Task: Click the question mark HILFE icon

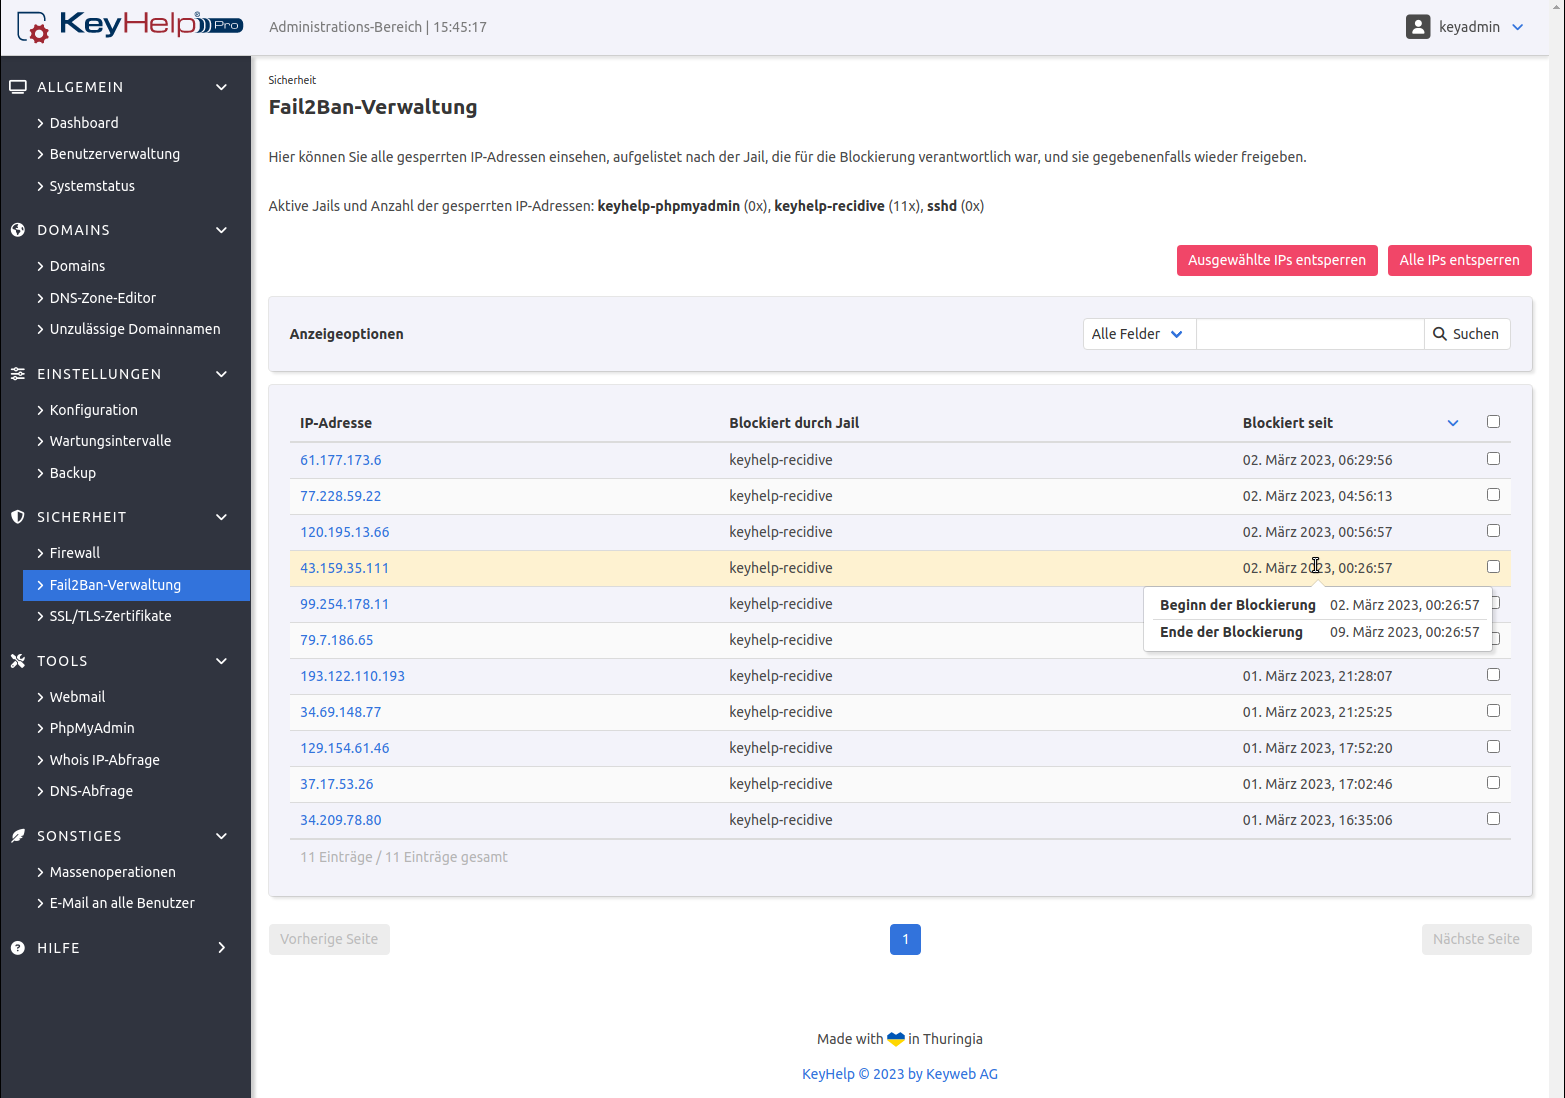Action: coord(18,948)
